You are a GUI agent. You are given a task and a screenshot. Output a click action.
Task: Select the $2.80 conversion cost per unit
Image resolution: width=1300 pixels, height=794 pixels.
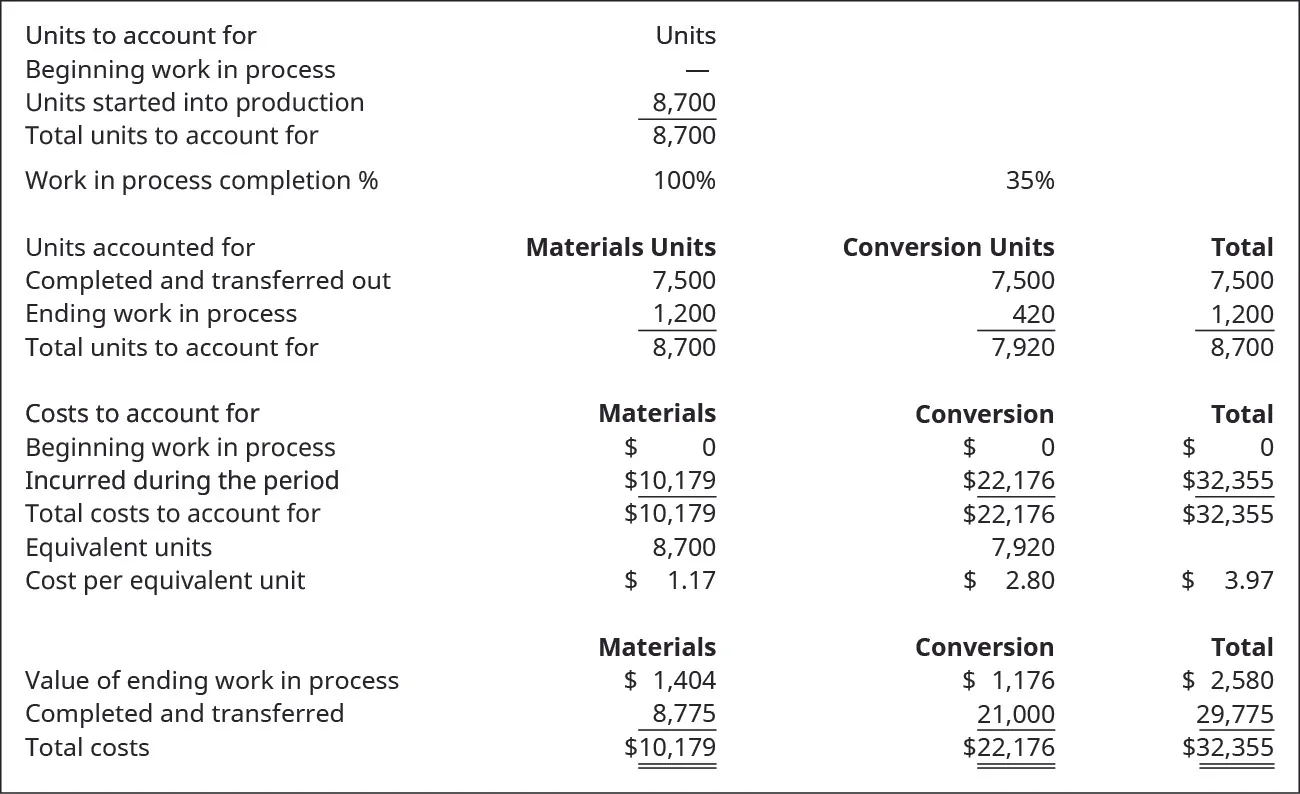click(1009, 581)
